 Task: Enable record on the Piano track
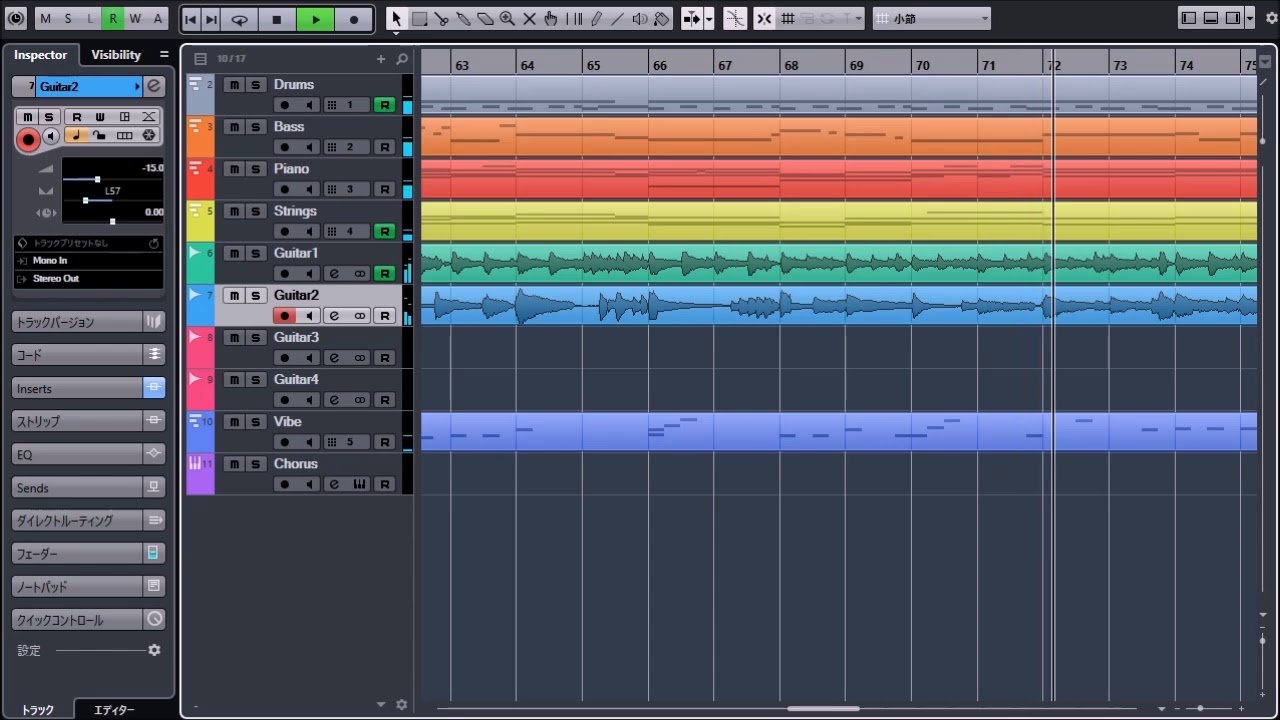[285, 189]
